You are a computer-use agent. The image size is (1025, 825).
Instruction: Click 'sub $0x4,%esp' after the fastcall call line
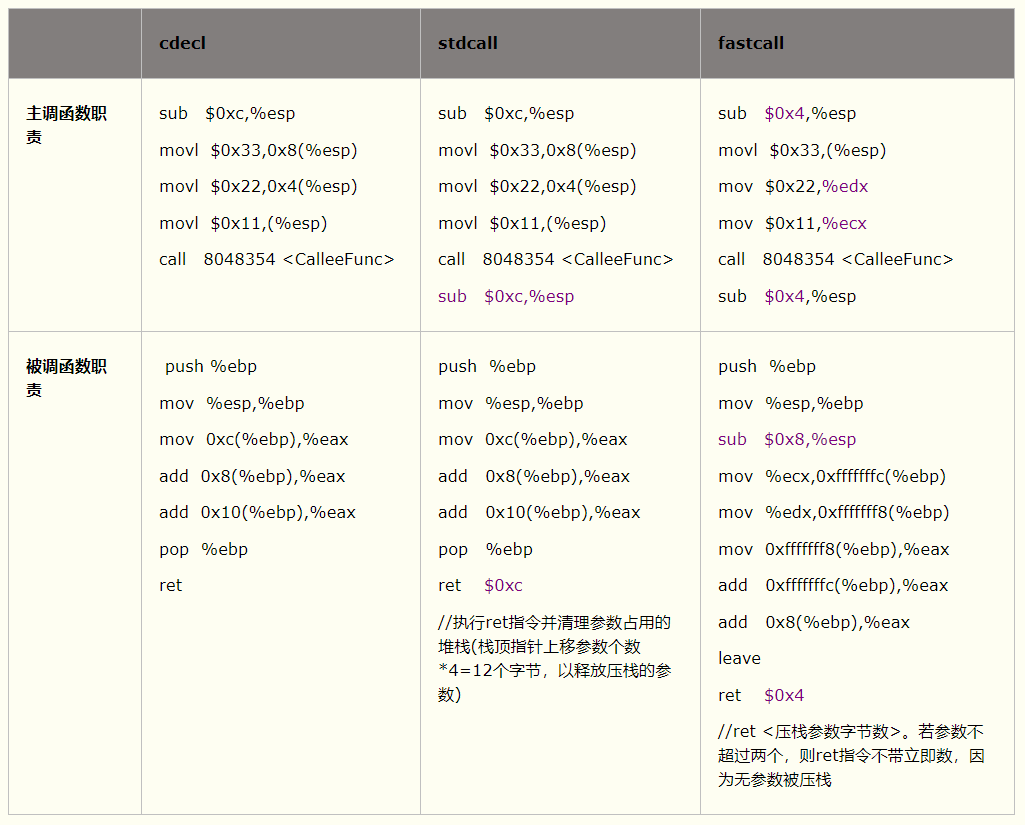787,297
